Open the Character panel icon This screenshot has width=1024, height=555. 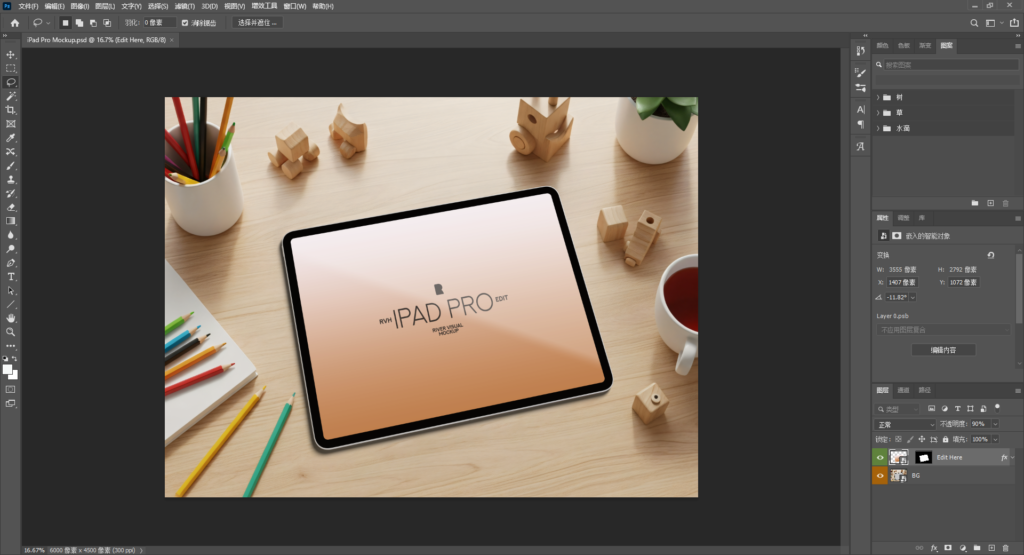860,110
